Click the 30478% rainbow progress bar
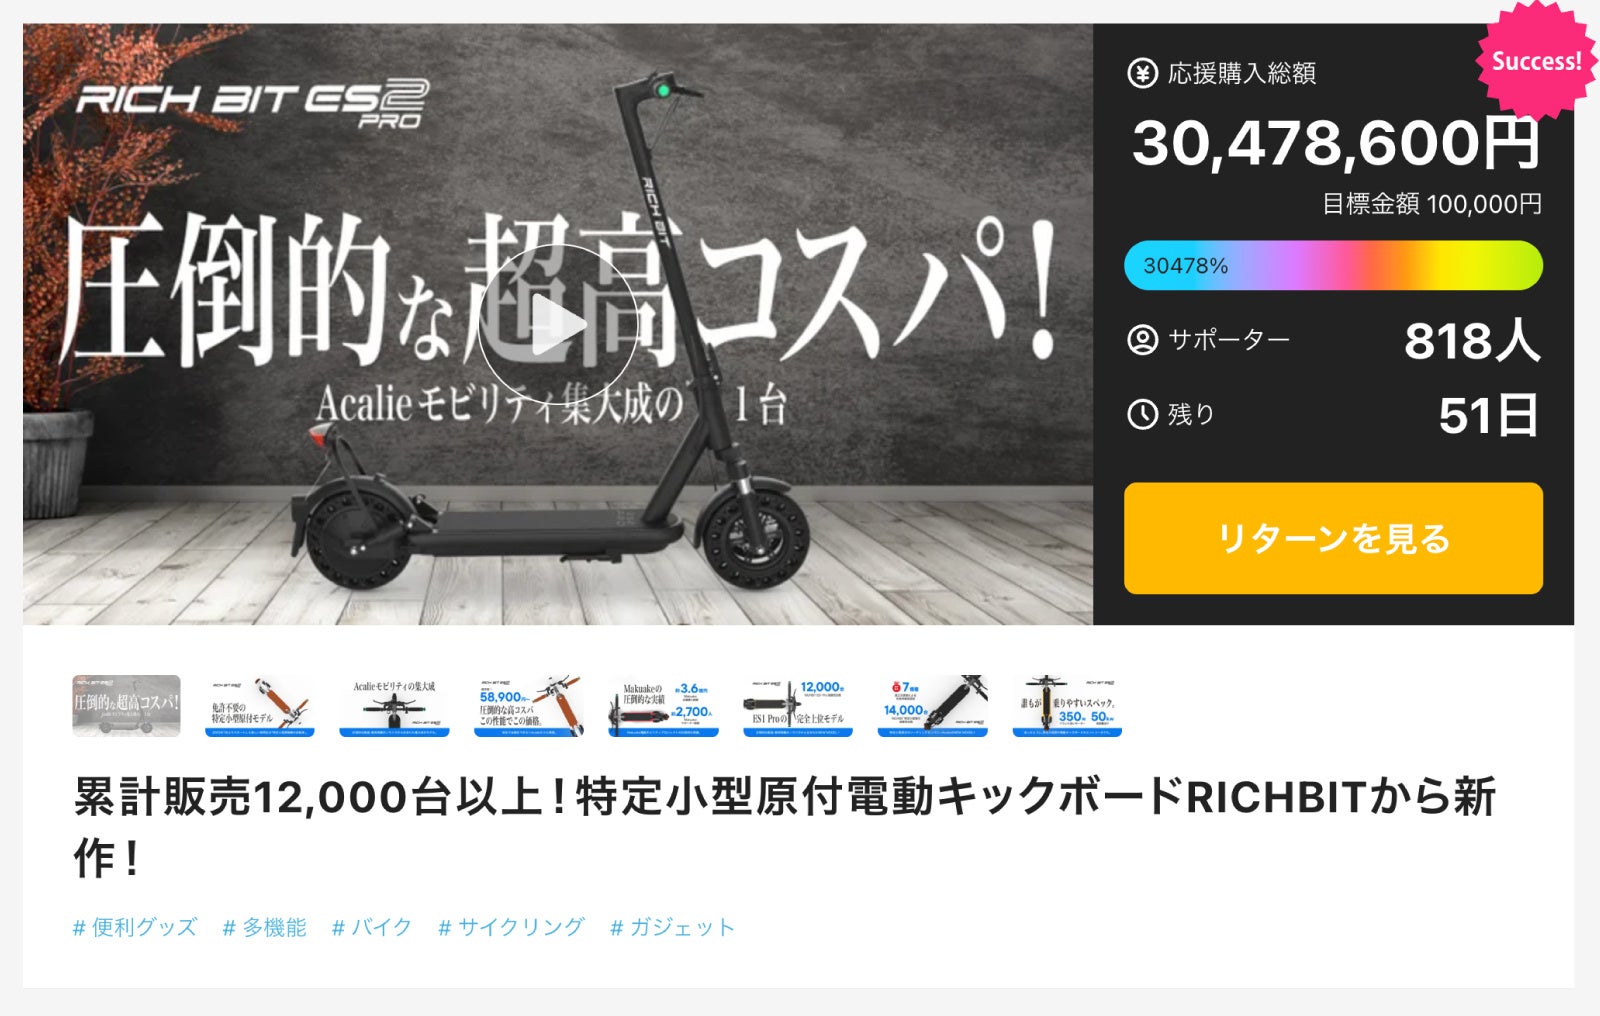1600x1016 pixels. (x=1333, y=265)
